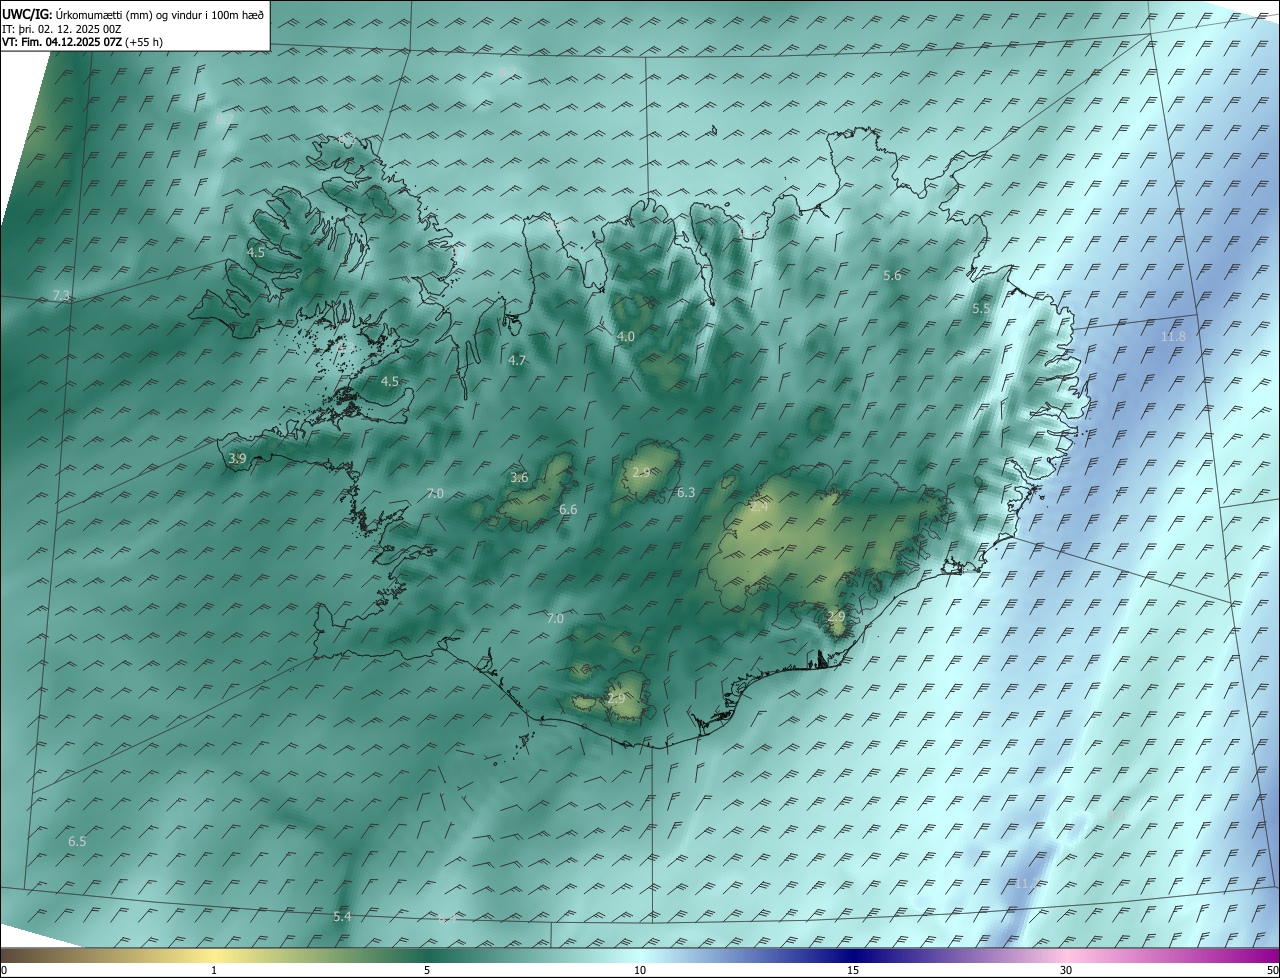Click the 6.3 value east of Hofsjökull
1280x978 pixels.
pyautogui.click(x=686, y=493)
